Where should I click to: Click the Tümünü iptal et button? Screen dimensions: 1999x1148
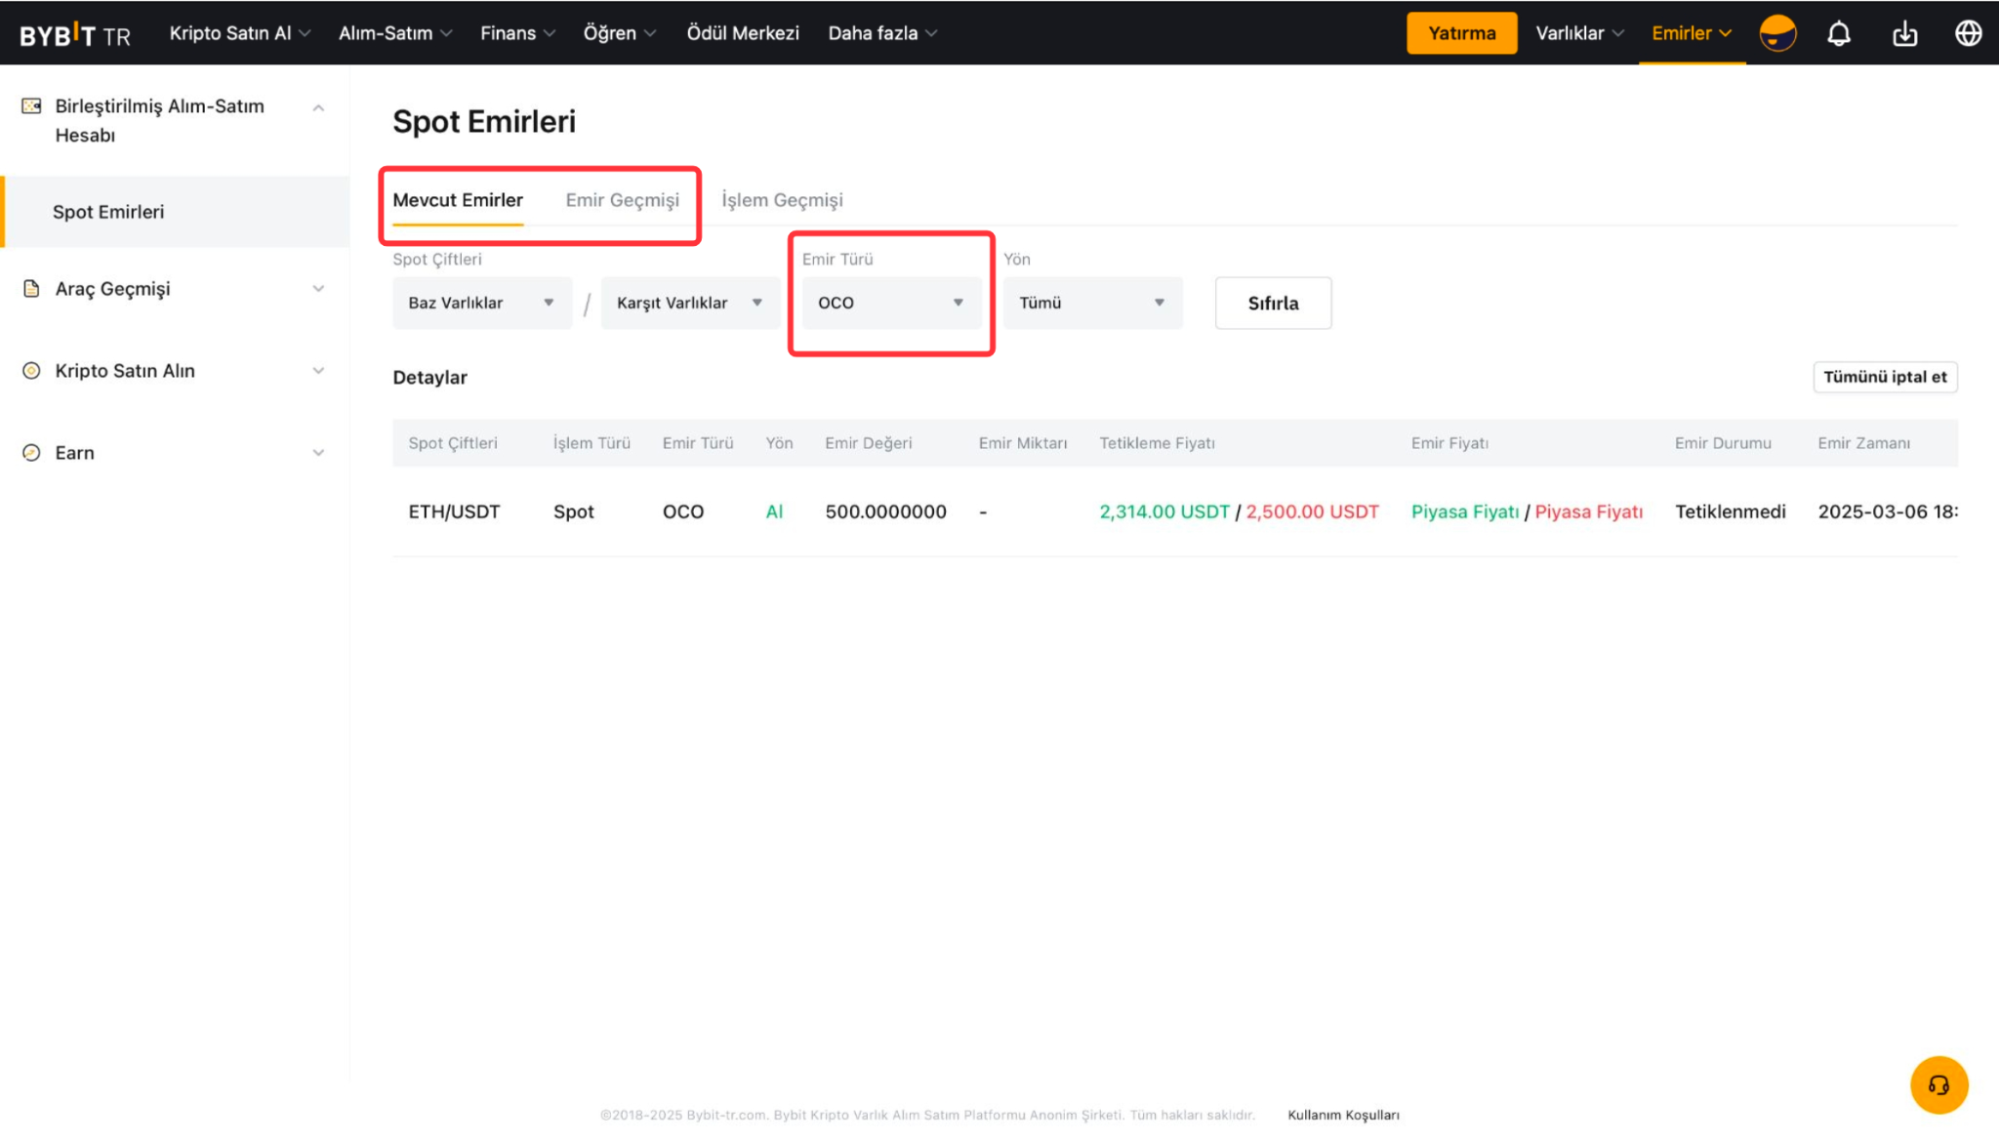(1884, 377)
